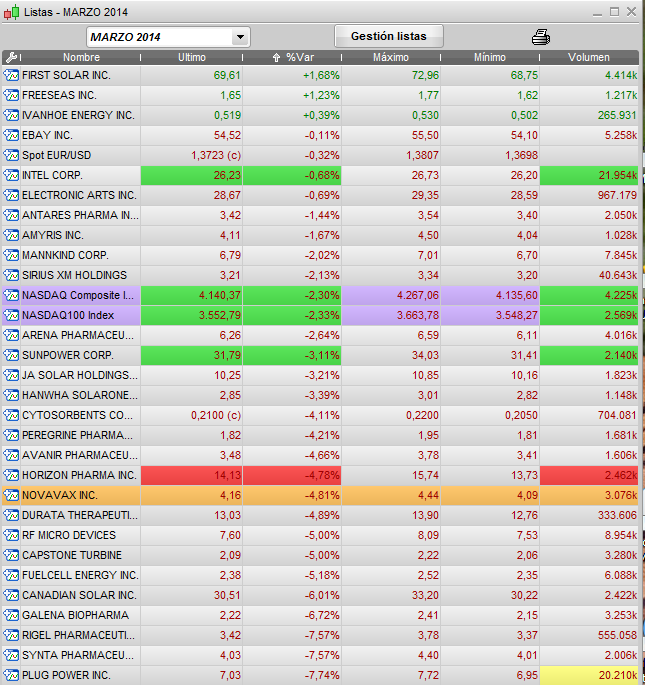The image size is (645, 685).
Task: Open chart icon for ELECTRONIC ARTS INC.
Action: tap(11, 195)
